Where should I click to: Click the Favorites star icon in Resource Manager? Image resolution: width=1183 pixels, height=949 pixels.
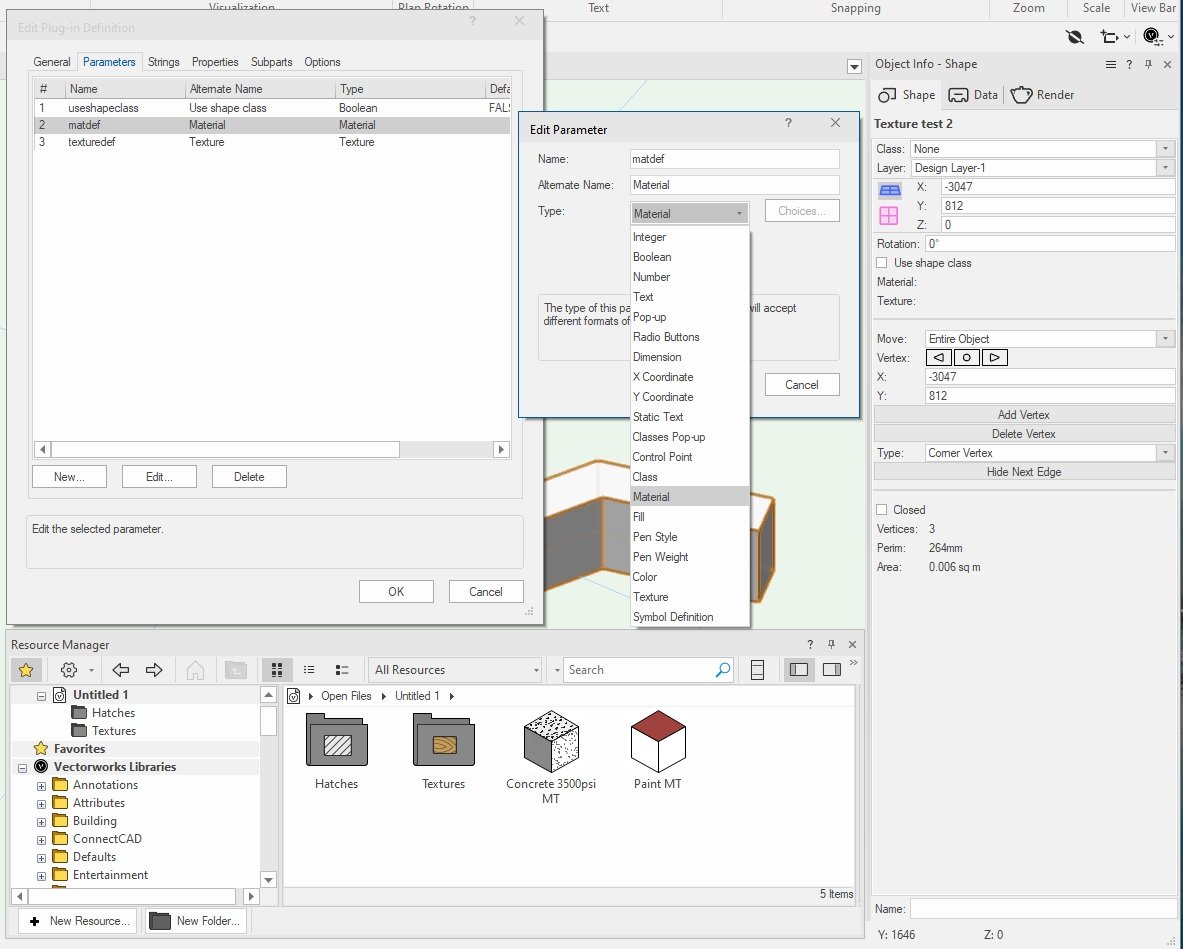pyautogui.click(x=26, y=670)
